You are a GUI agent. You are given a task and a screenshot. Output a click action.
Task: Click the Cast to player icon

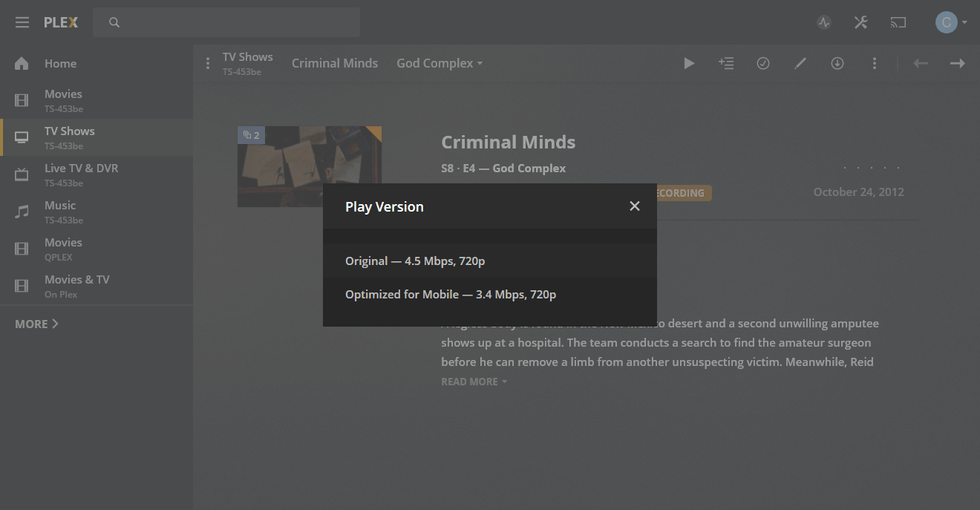coord(898,22)
